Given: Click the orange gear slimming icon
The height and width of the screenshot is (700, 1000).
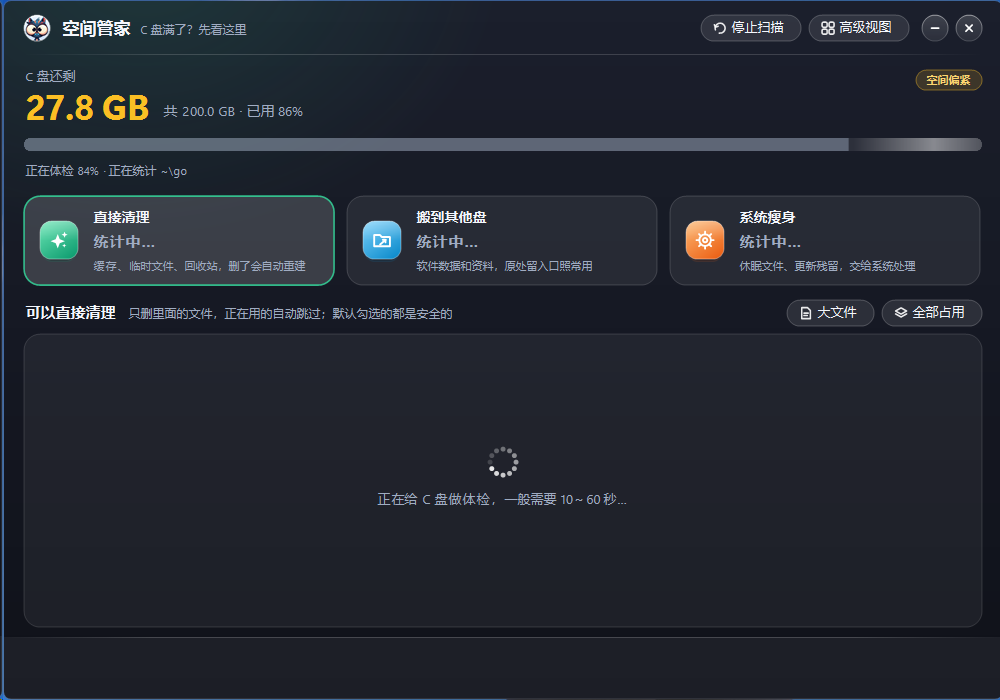Looking at the screenshot, I should (x=705, y=240).
